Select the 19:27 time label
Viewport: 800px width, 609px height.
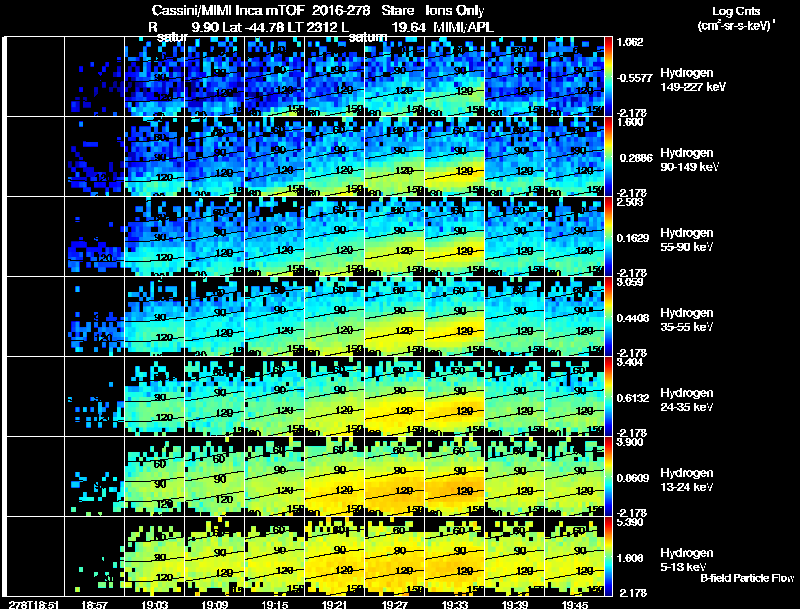(x=395, y=604)
